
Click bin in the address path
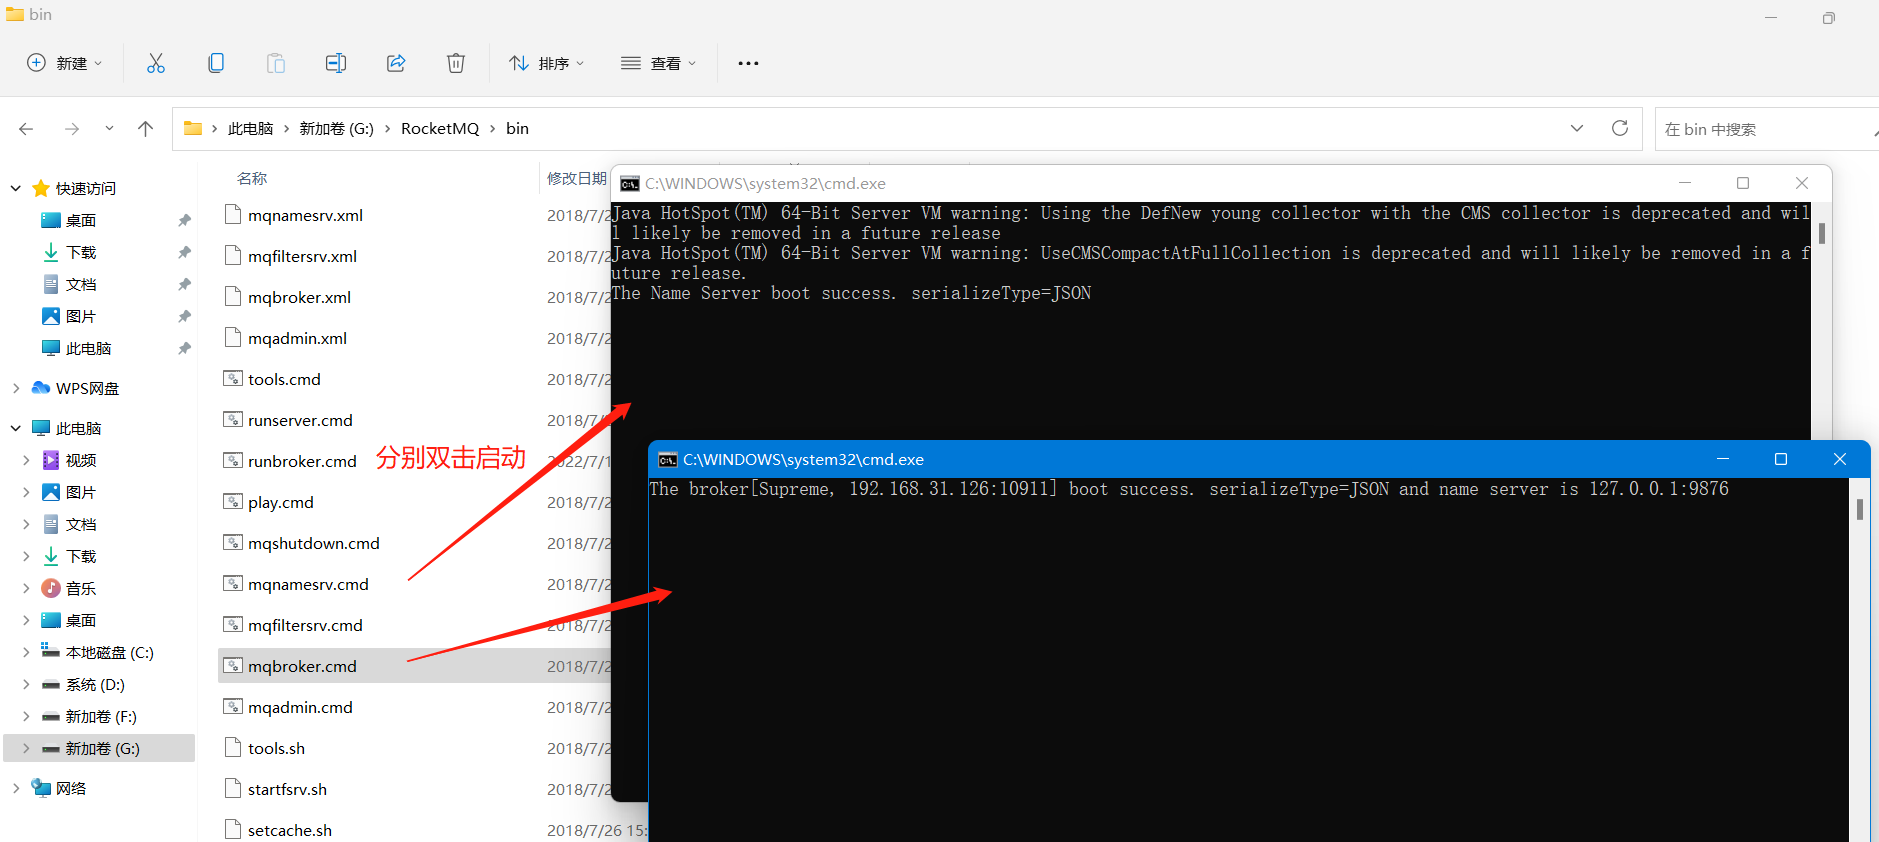(x=517, y=128)
